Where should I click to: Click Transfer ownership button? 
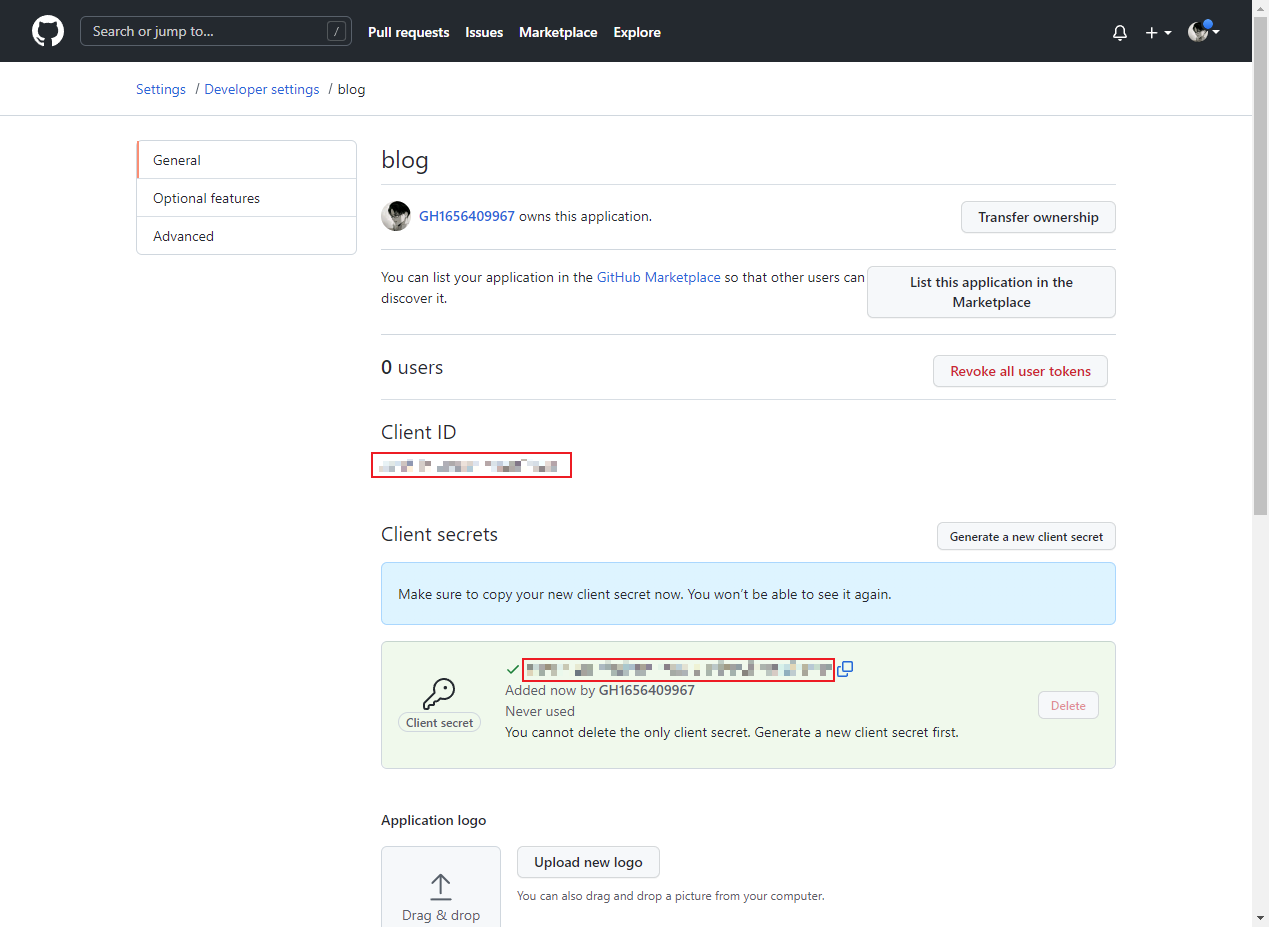coord(1037,217)
